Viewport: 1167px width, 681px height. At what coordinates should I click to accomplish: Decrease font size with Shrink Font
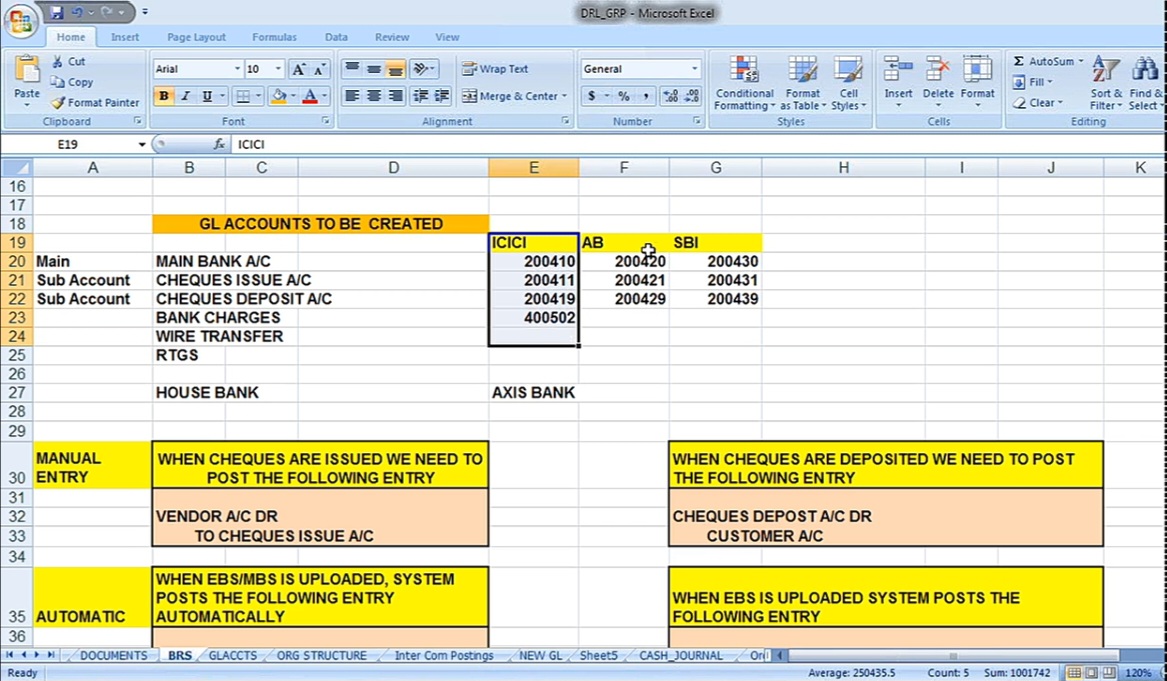click(320, 69)
